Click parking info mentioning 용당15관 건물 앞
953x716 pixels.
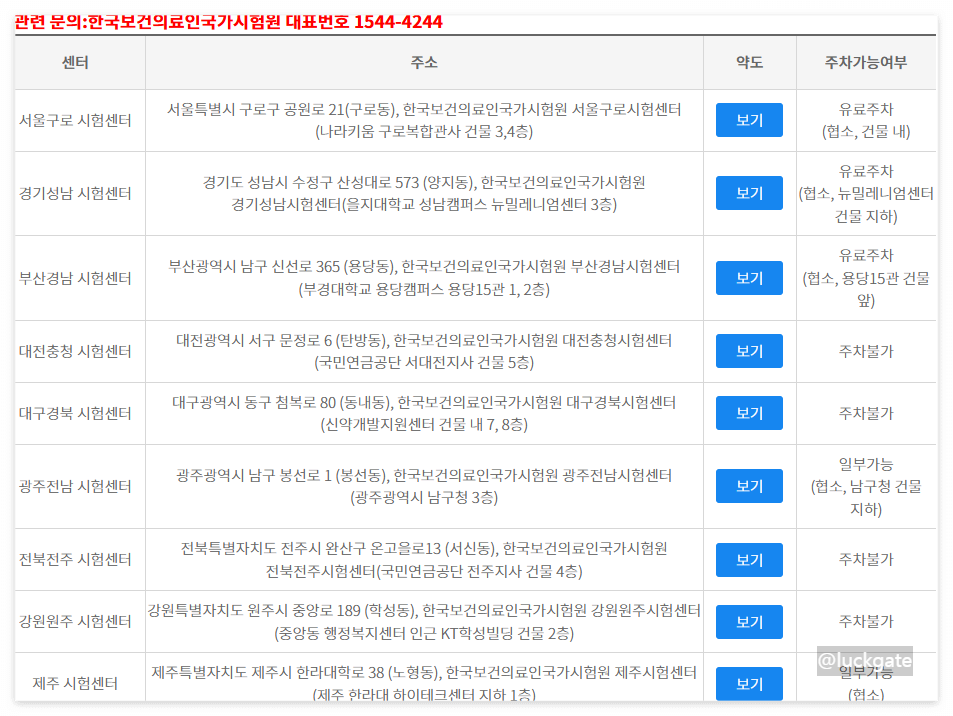pyautogui.click(x=865, y=278)
